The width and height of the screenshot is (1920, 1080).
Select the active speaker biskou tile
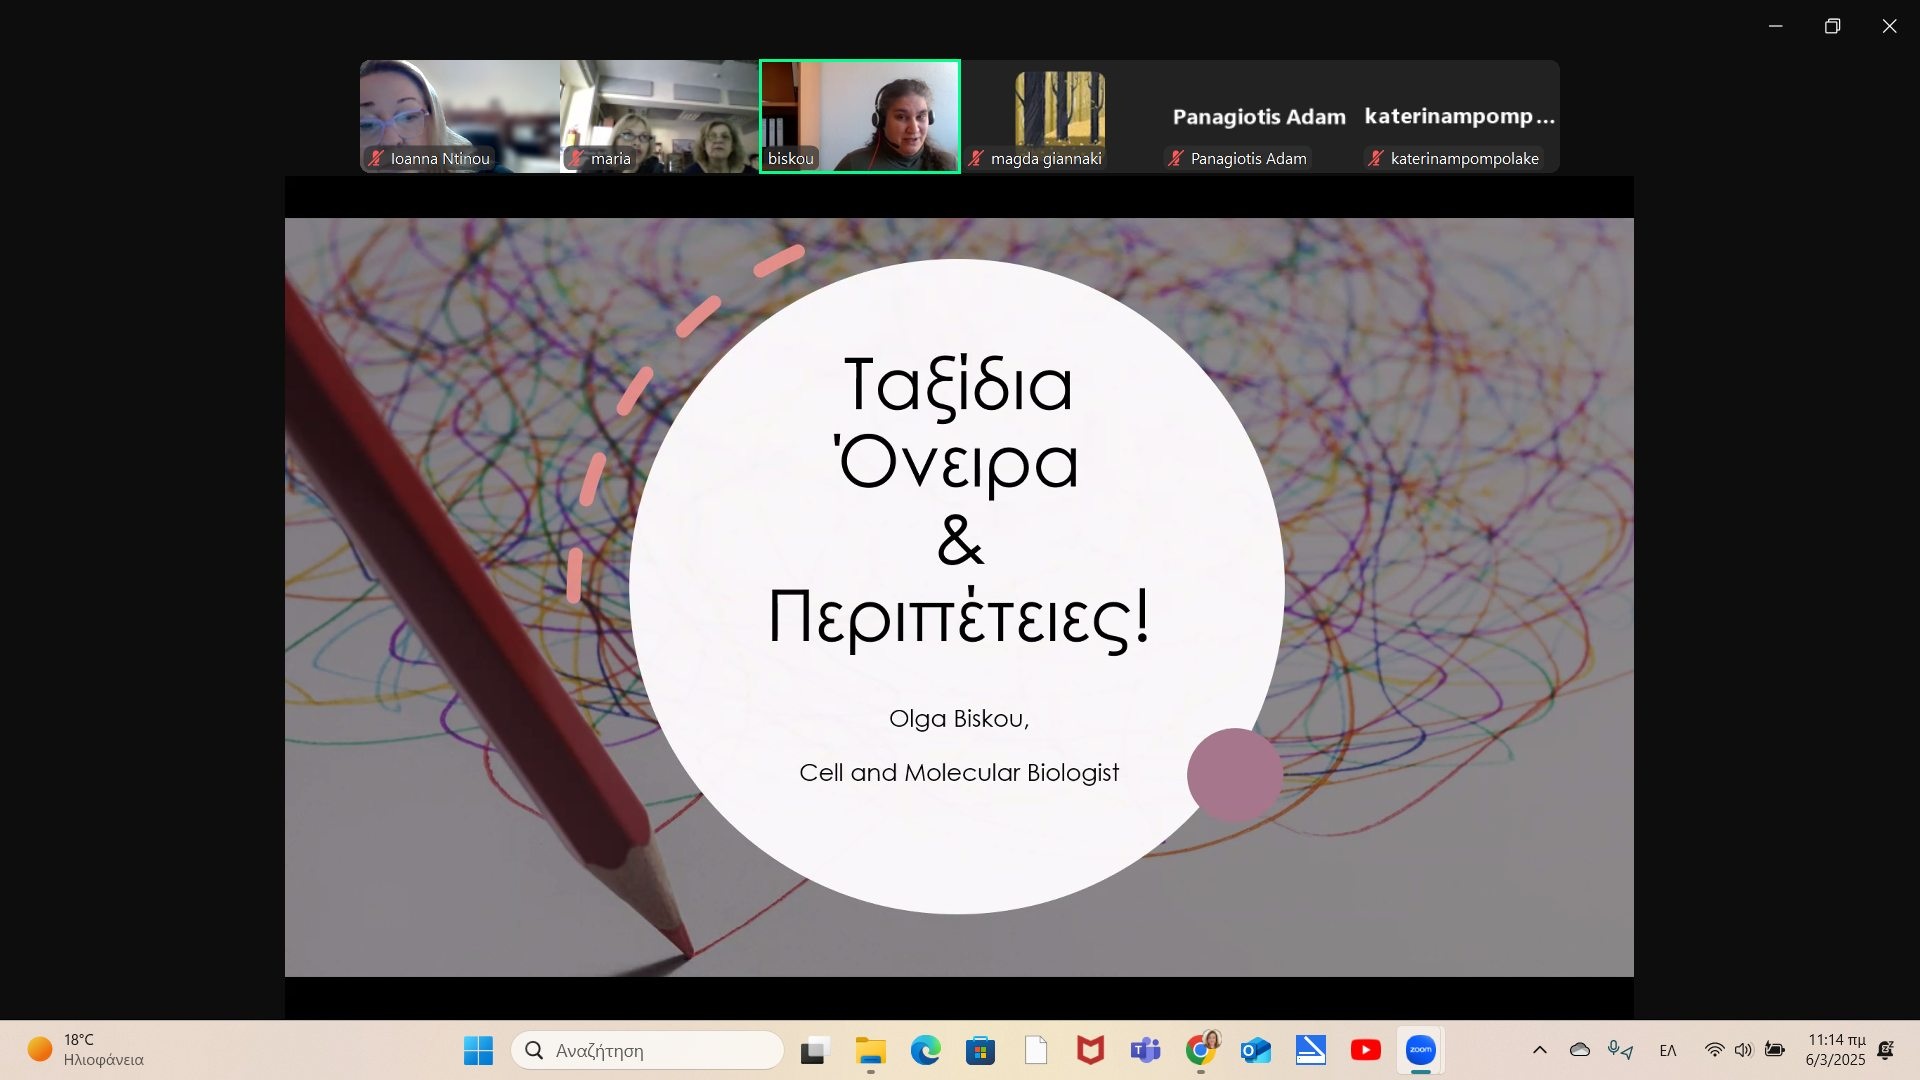tap(860, 115)
